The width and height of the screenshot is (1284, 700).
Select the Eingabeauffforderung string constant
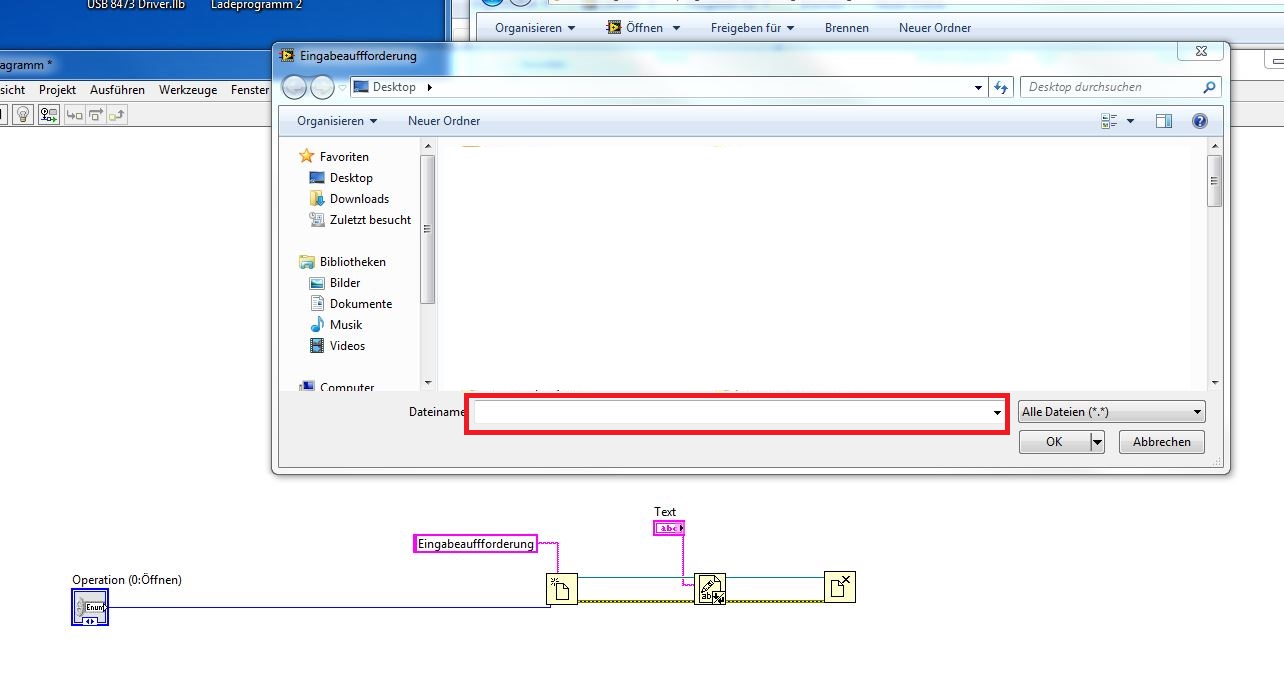tap(476, 543)
